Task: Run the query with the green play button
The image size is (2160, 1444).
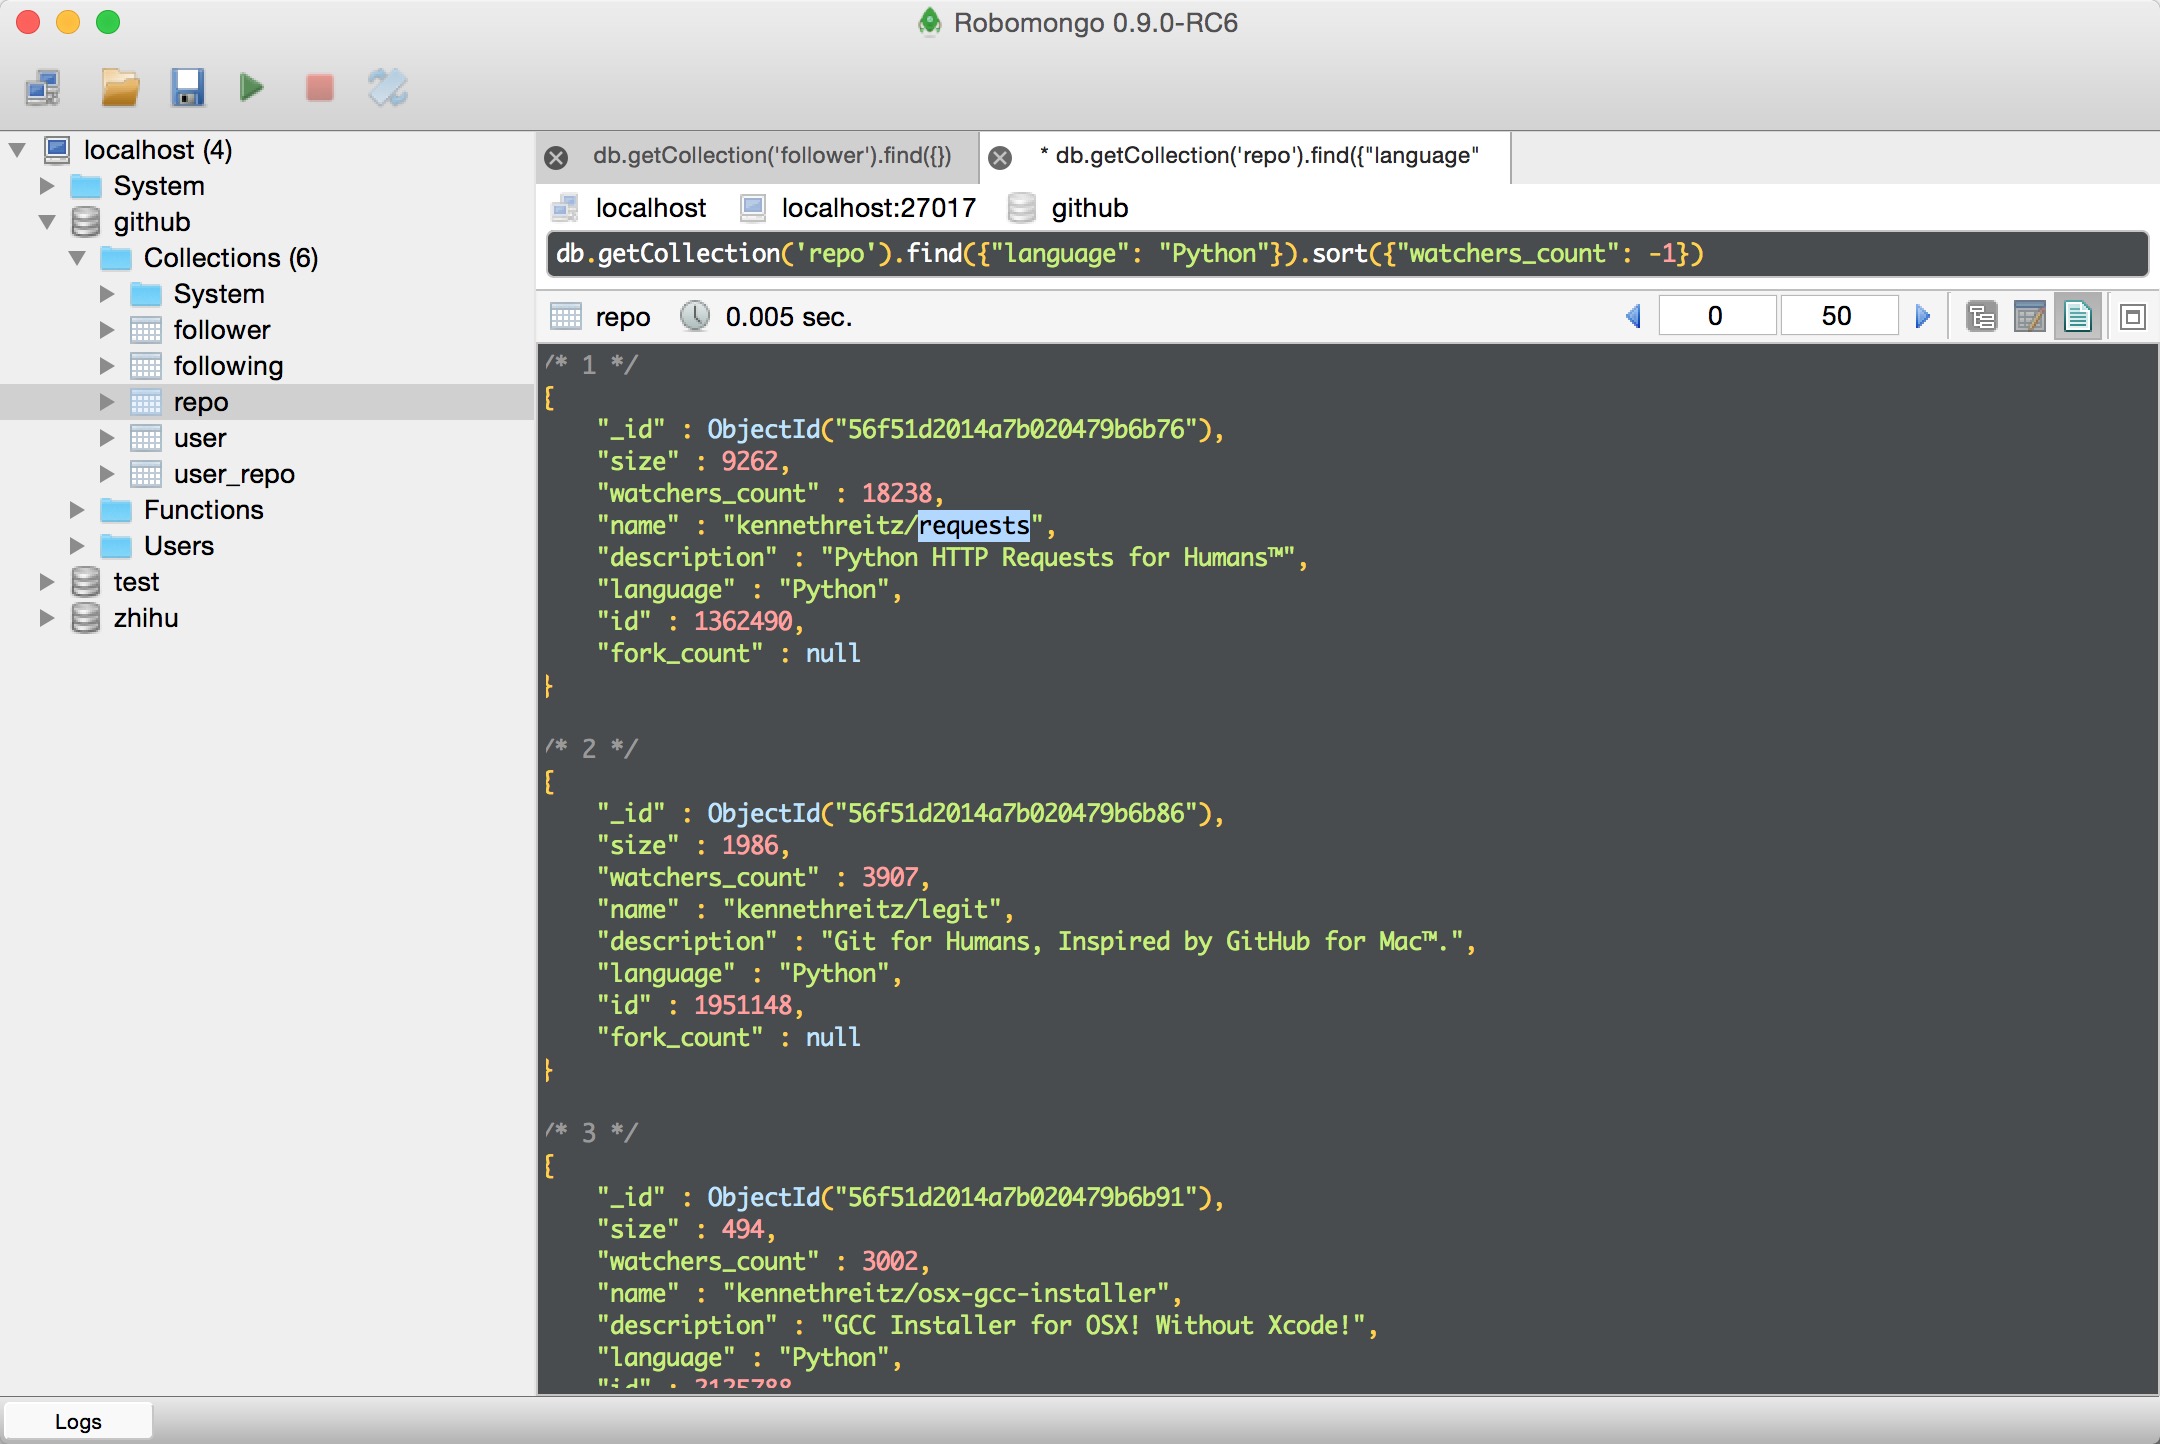Action: point(252,88)
